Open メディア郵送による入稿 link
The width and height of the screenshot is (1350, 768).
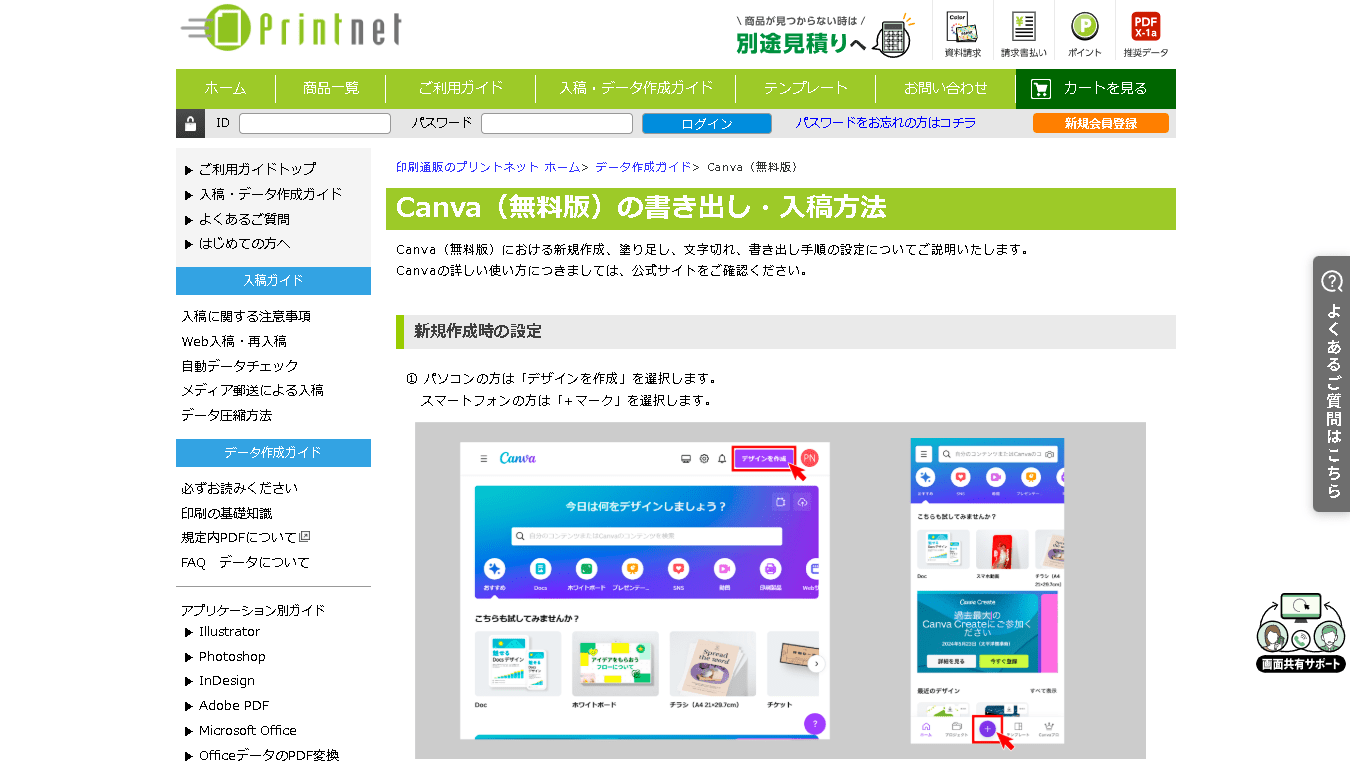253,390
